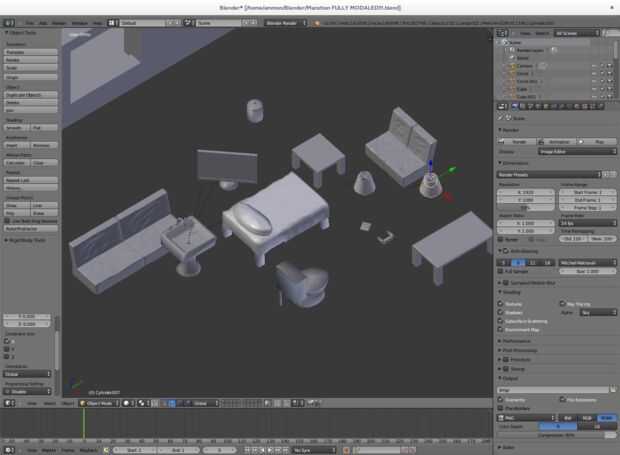
Task: Open the Marker menu in timeline header
Action: [49, 450]
